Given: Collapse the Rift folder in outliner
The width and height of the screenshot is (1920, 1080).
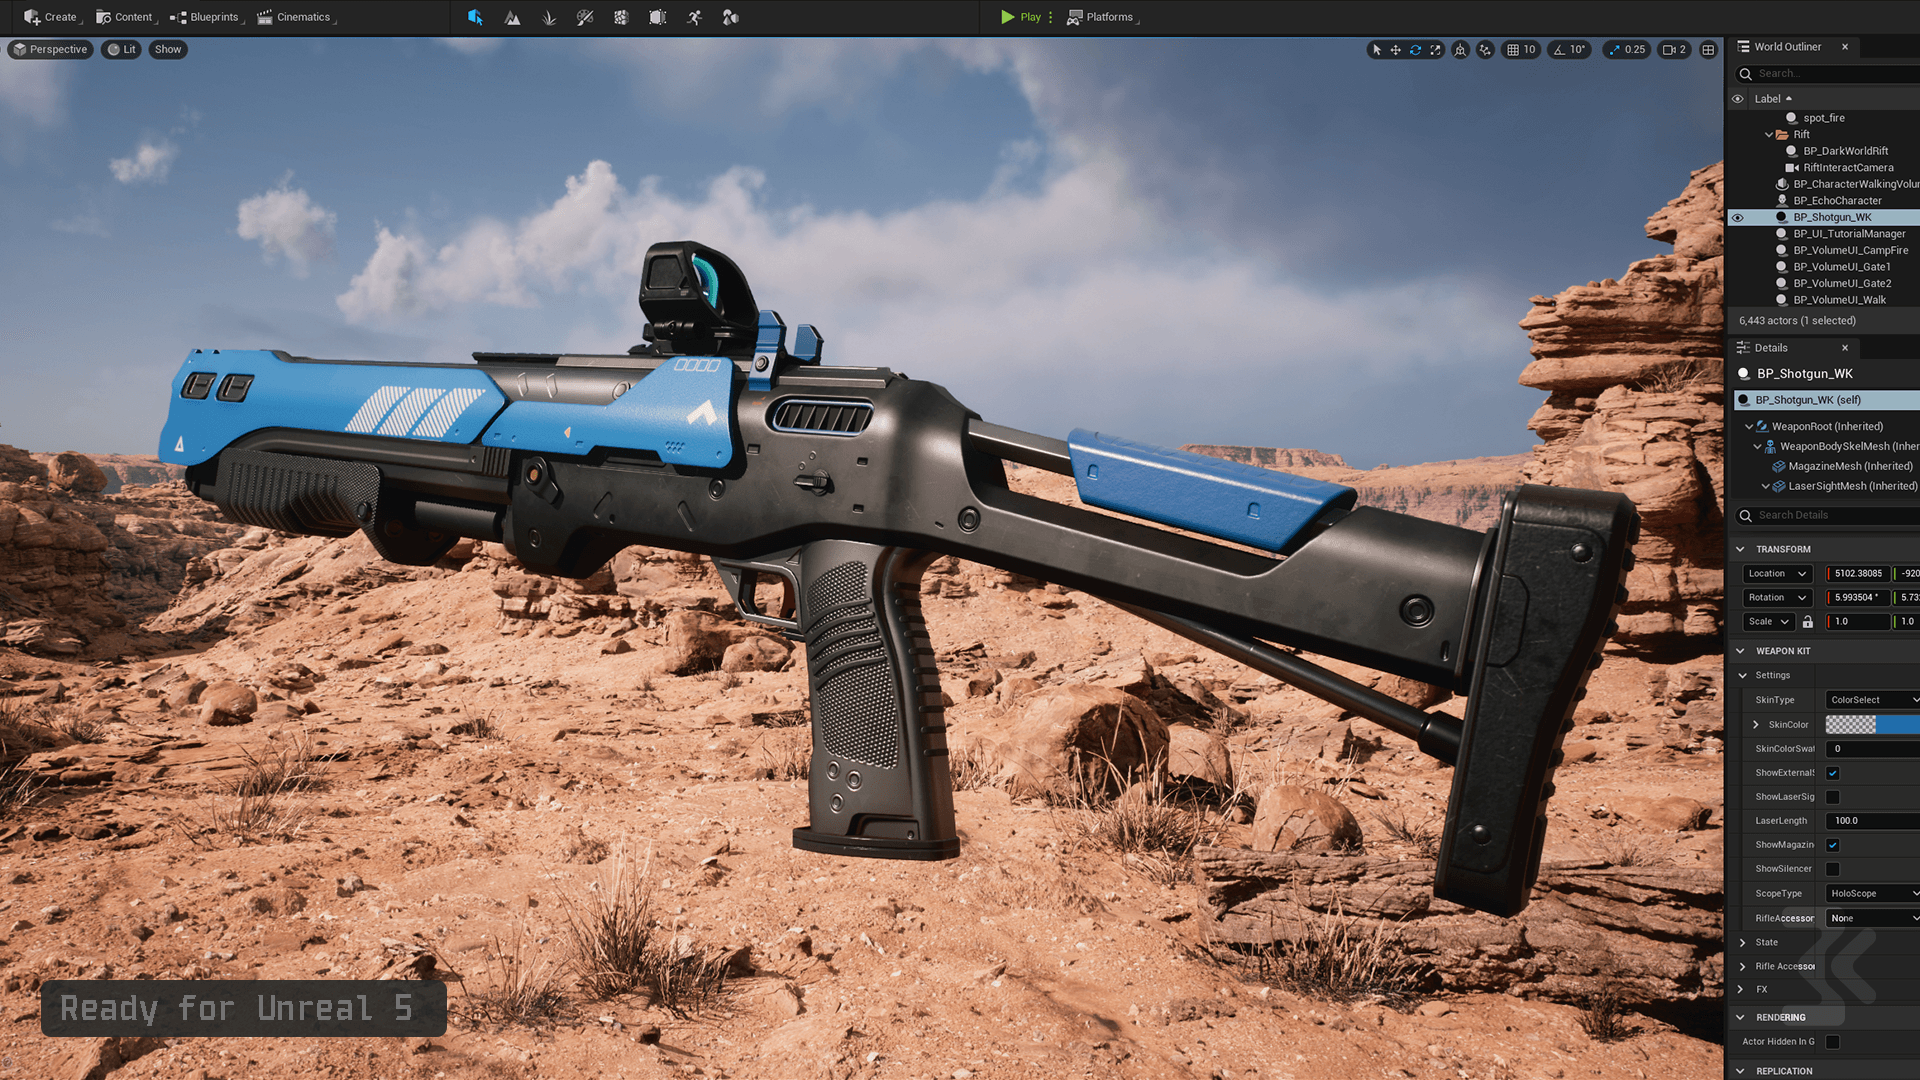Looking at the screenshot, I should coord(1769,134).
